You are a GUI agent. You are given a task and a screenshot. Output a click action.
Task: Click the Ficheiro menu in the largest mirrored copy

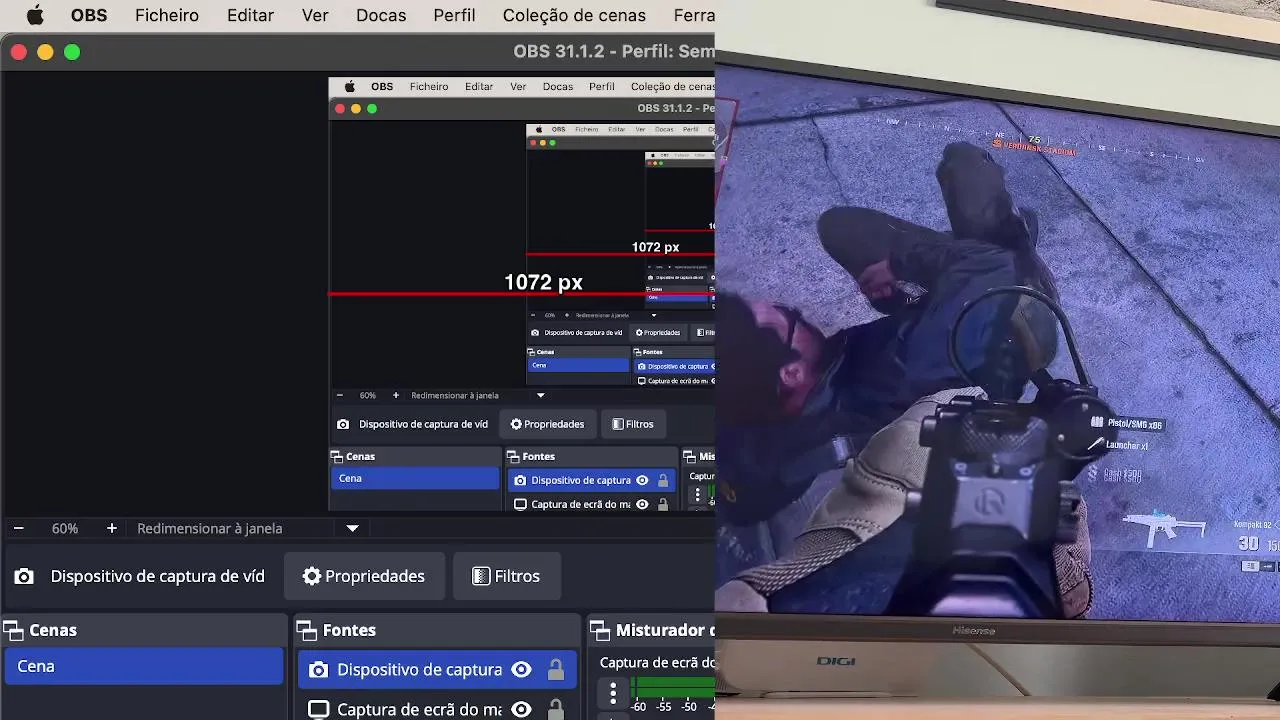(429, 86)
